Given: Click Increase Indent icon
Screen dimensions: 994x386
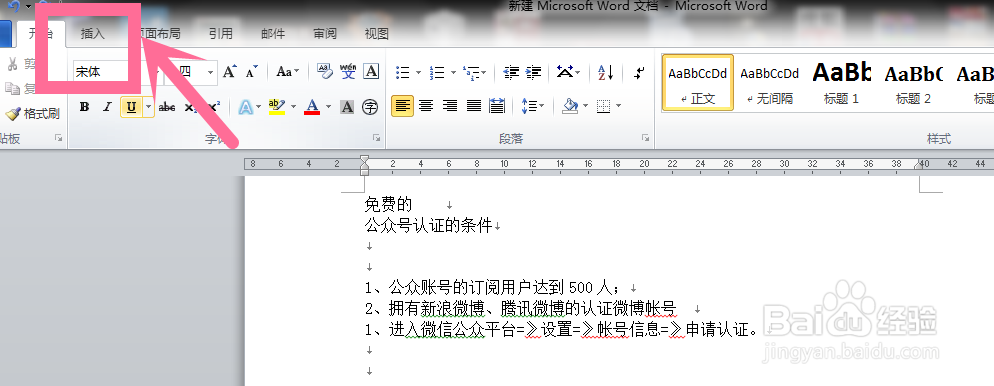Looking at the screenshot, I should (x=534, y=72).
